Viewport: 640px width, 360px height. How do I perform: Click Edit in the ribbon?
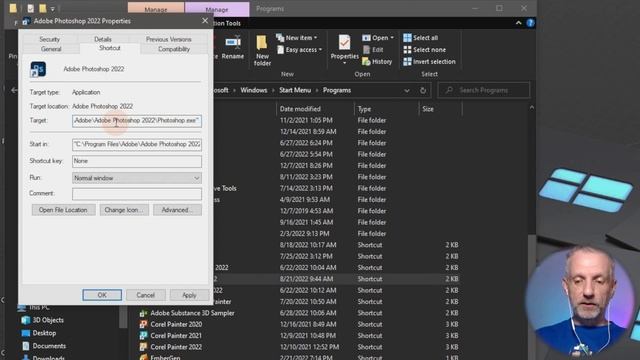pyautogui.click(x=373, y=50)
